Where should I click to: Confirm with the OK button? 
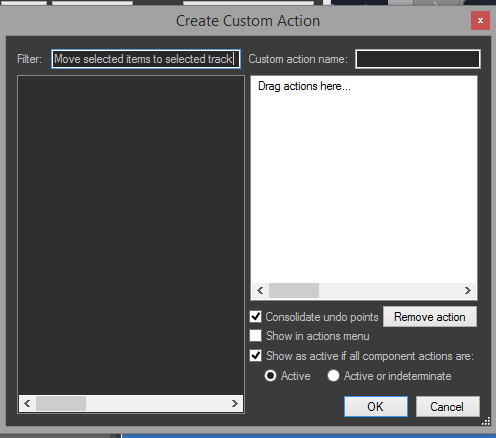point(376,406)
